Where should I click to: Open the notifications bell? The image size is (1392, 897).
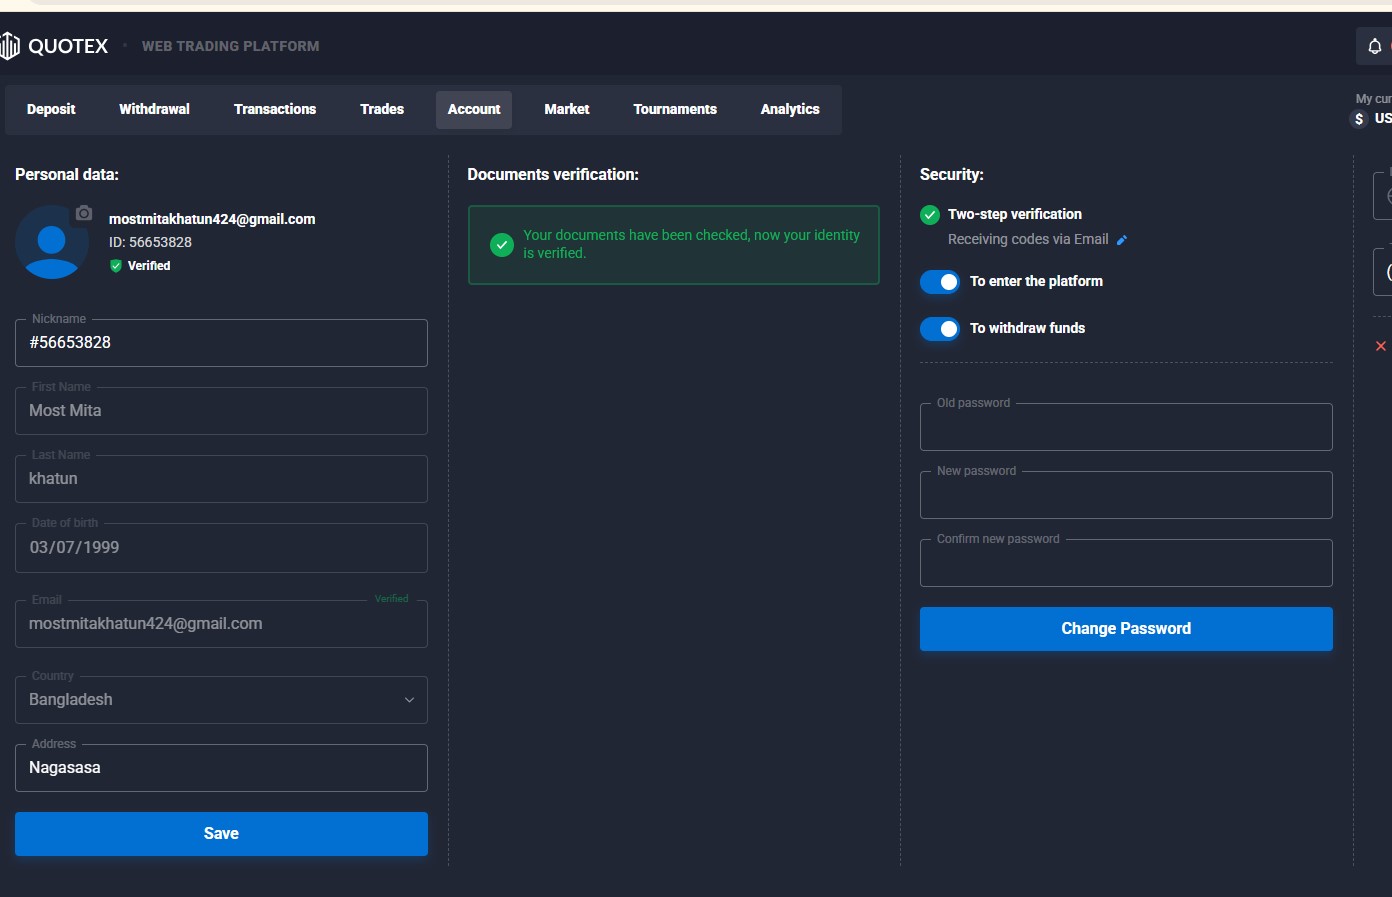(x=1375, y=46)
